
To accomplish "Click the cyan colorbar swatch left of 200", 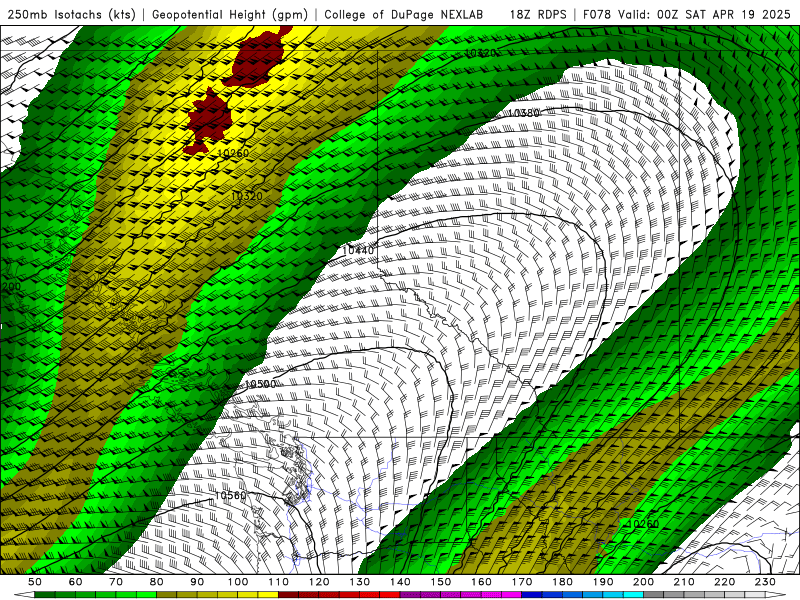I will [633, 595].
